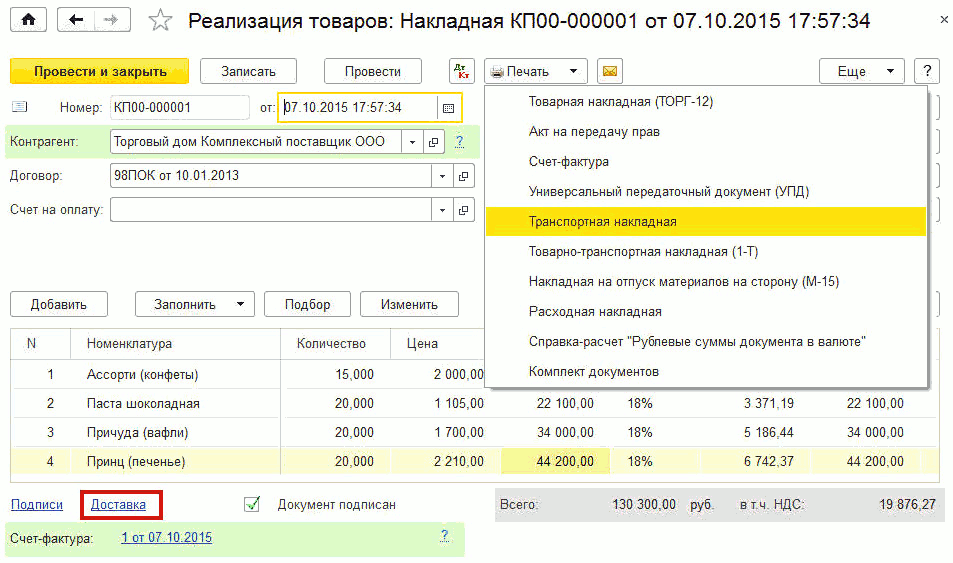Click the date field 07.10.2015 17:57:34
Screen dimensions: 953x563
coord(359,108)
